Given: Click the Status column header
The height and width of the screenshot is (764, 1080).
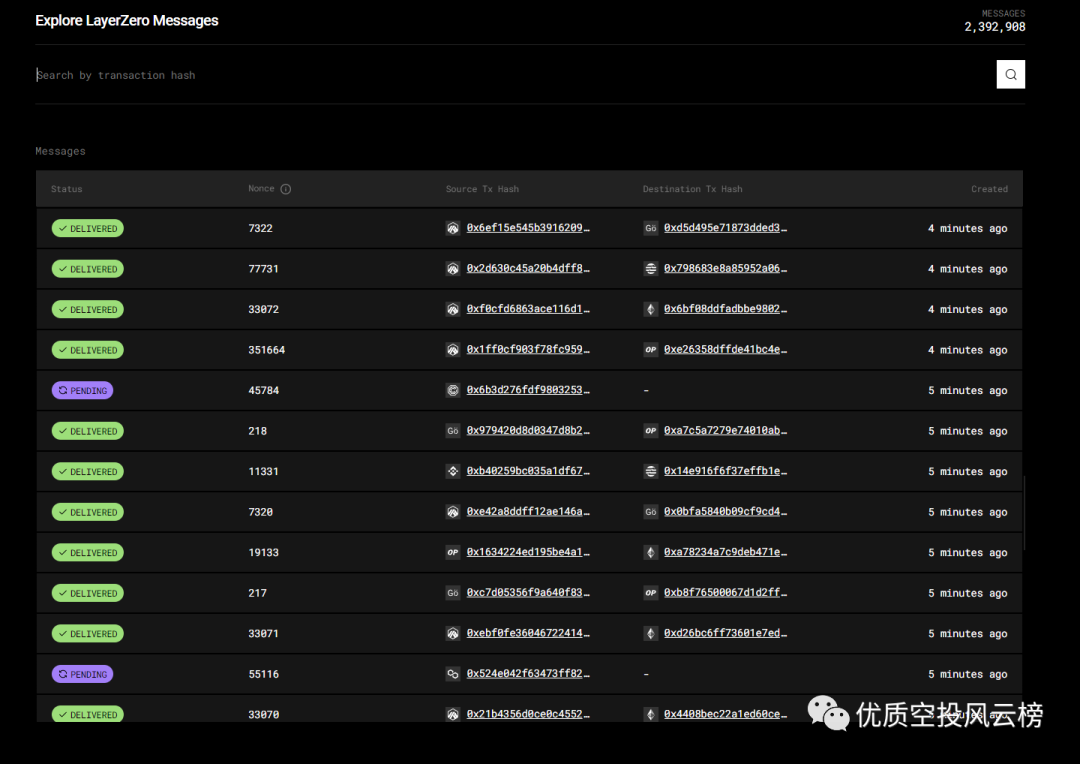Looking at the screenshot, I should (x=66, y=189).
